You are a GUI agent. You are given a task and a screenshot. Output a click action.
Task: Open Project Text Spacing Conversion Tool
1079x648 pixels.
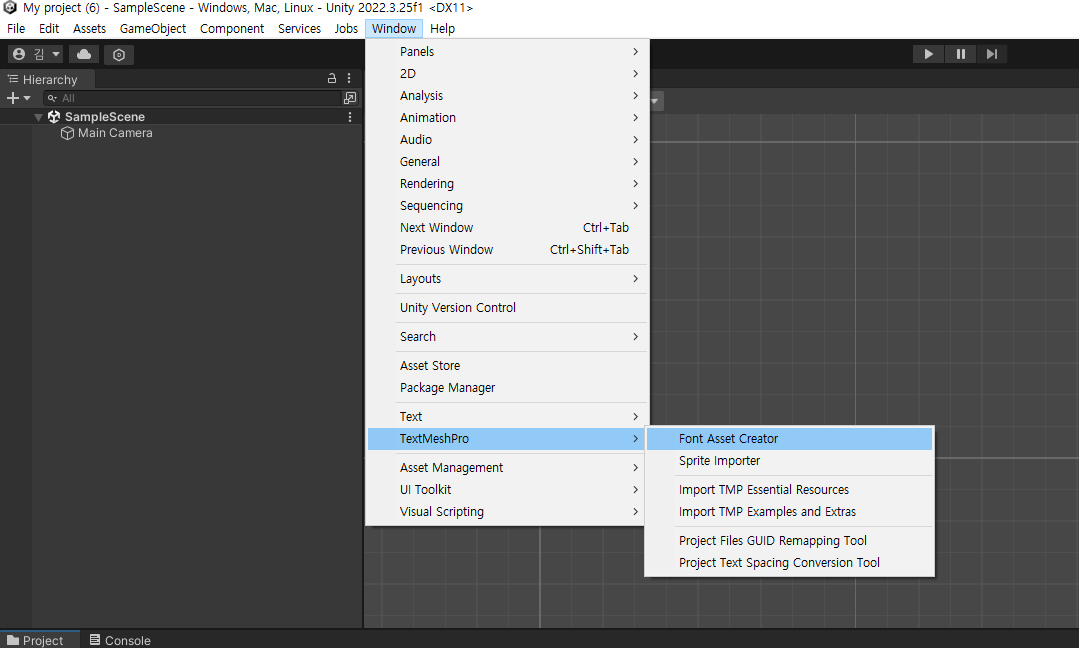click(x=789, y=562)
